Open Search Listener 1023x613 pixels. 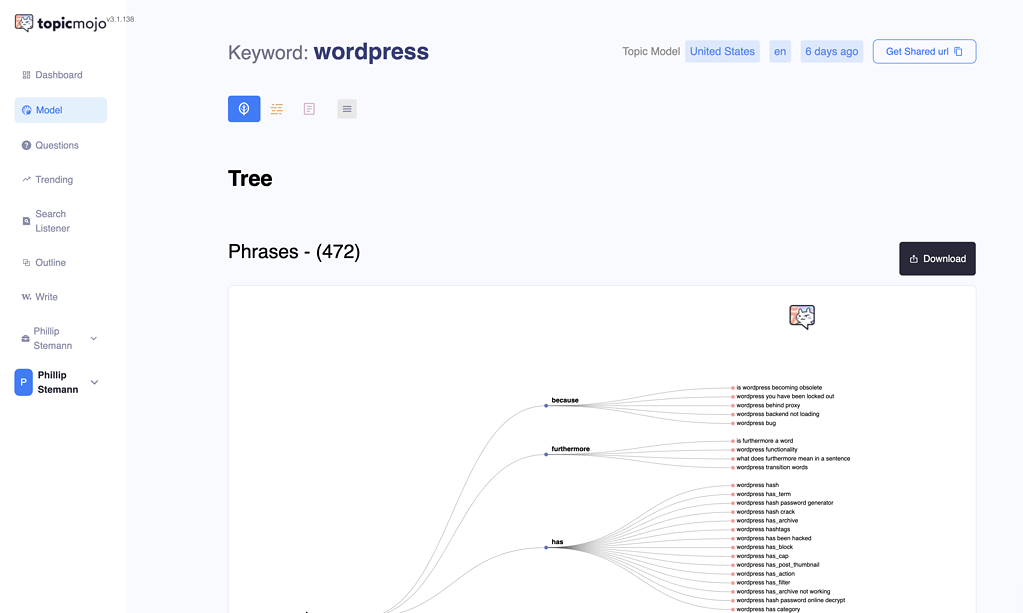pos(52,221)
